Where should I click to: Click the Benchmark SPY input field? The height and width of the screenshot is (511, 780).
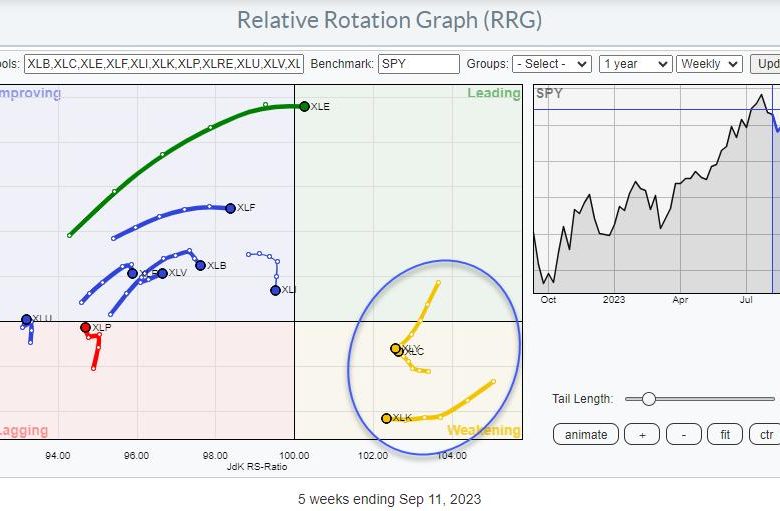(x=418, y=64)
